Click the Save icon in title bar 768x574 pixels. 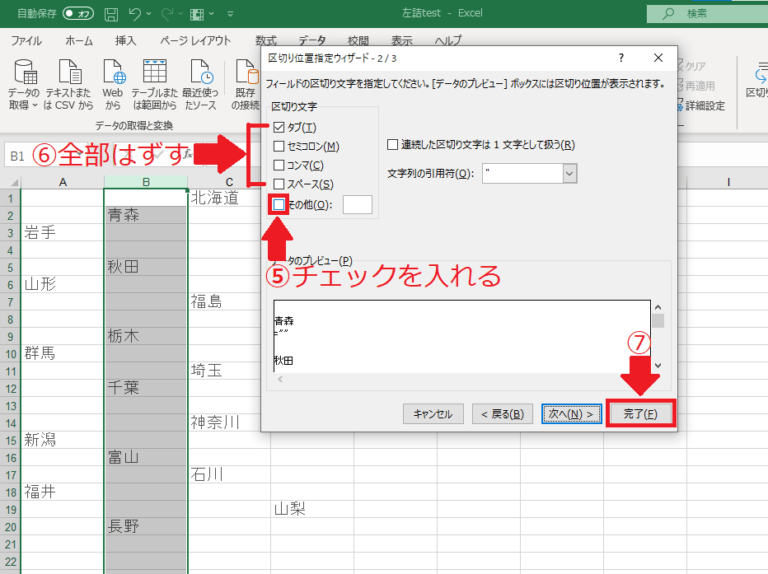[x=111, y=14]
